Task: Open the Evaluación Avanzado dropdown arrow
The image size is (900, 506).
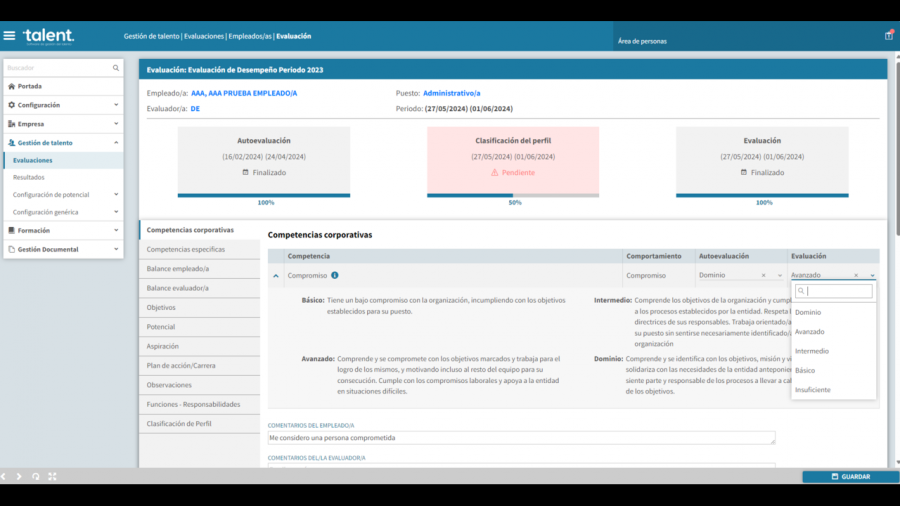Action: (x=872, y=275)
